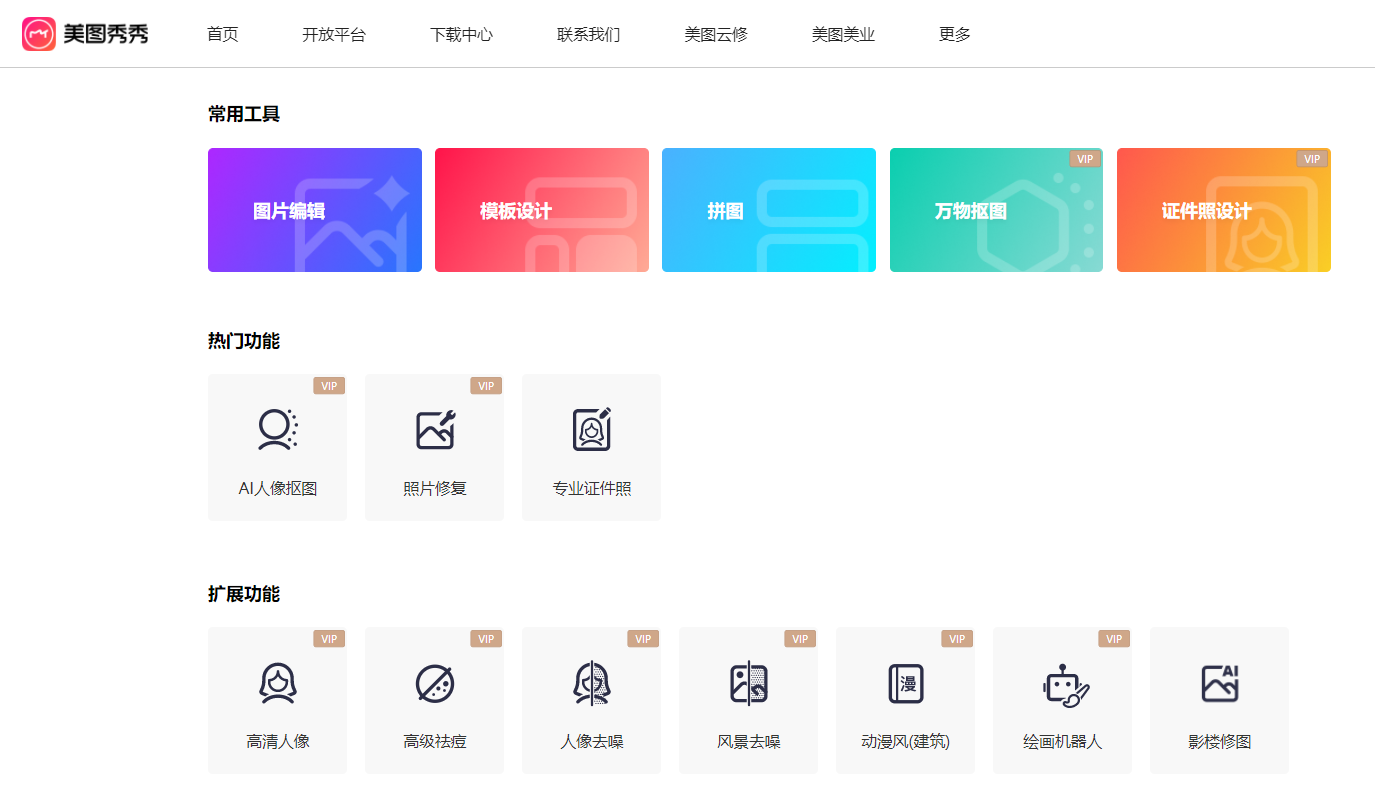This screenshot has height=793, width=1375.
Task: Click the VIP badge on 证件照设计 card
Action: pyautogui.click(x=1312, y=159)
